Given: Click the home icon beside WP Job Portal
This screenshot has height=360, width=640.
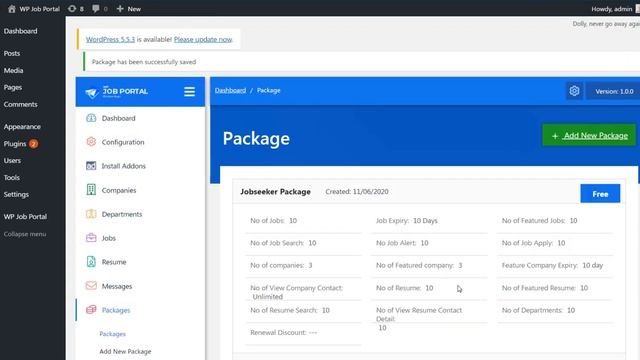Looking at the screenshot, I should point(11,9).
